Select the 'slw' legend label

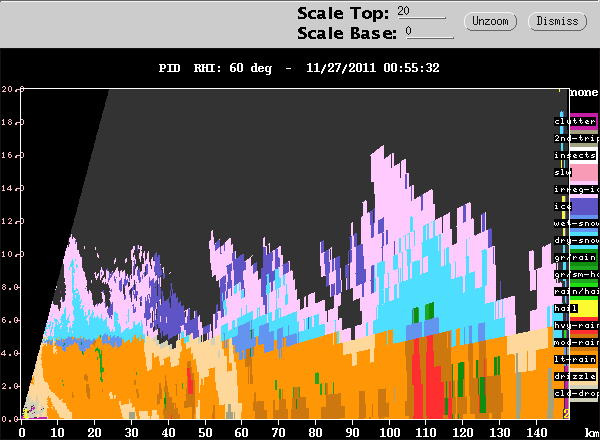click(562, 172)
